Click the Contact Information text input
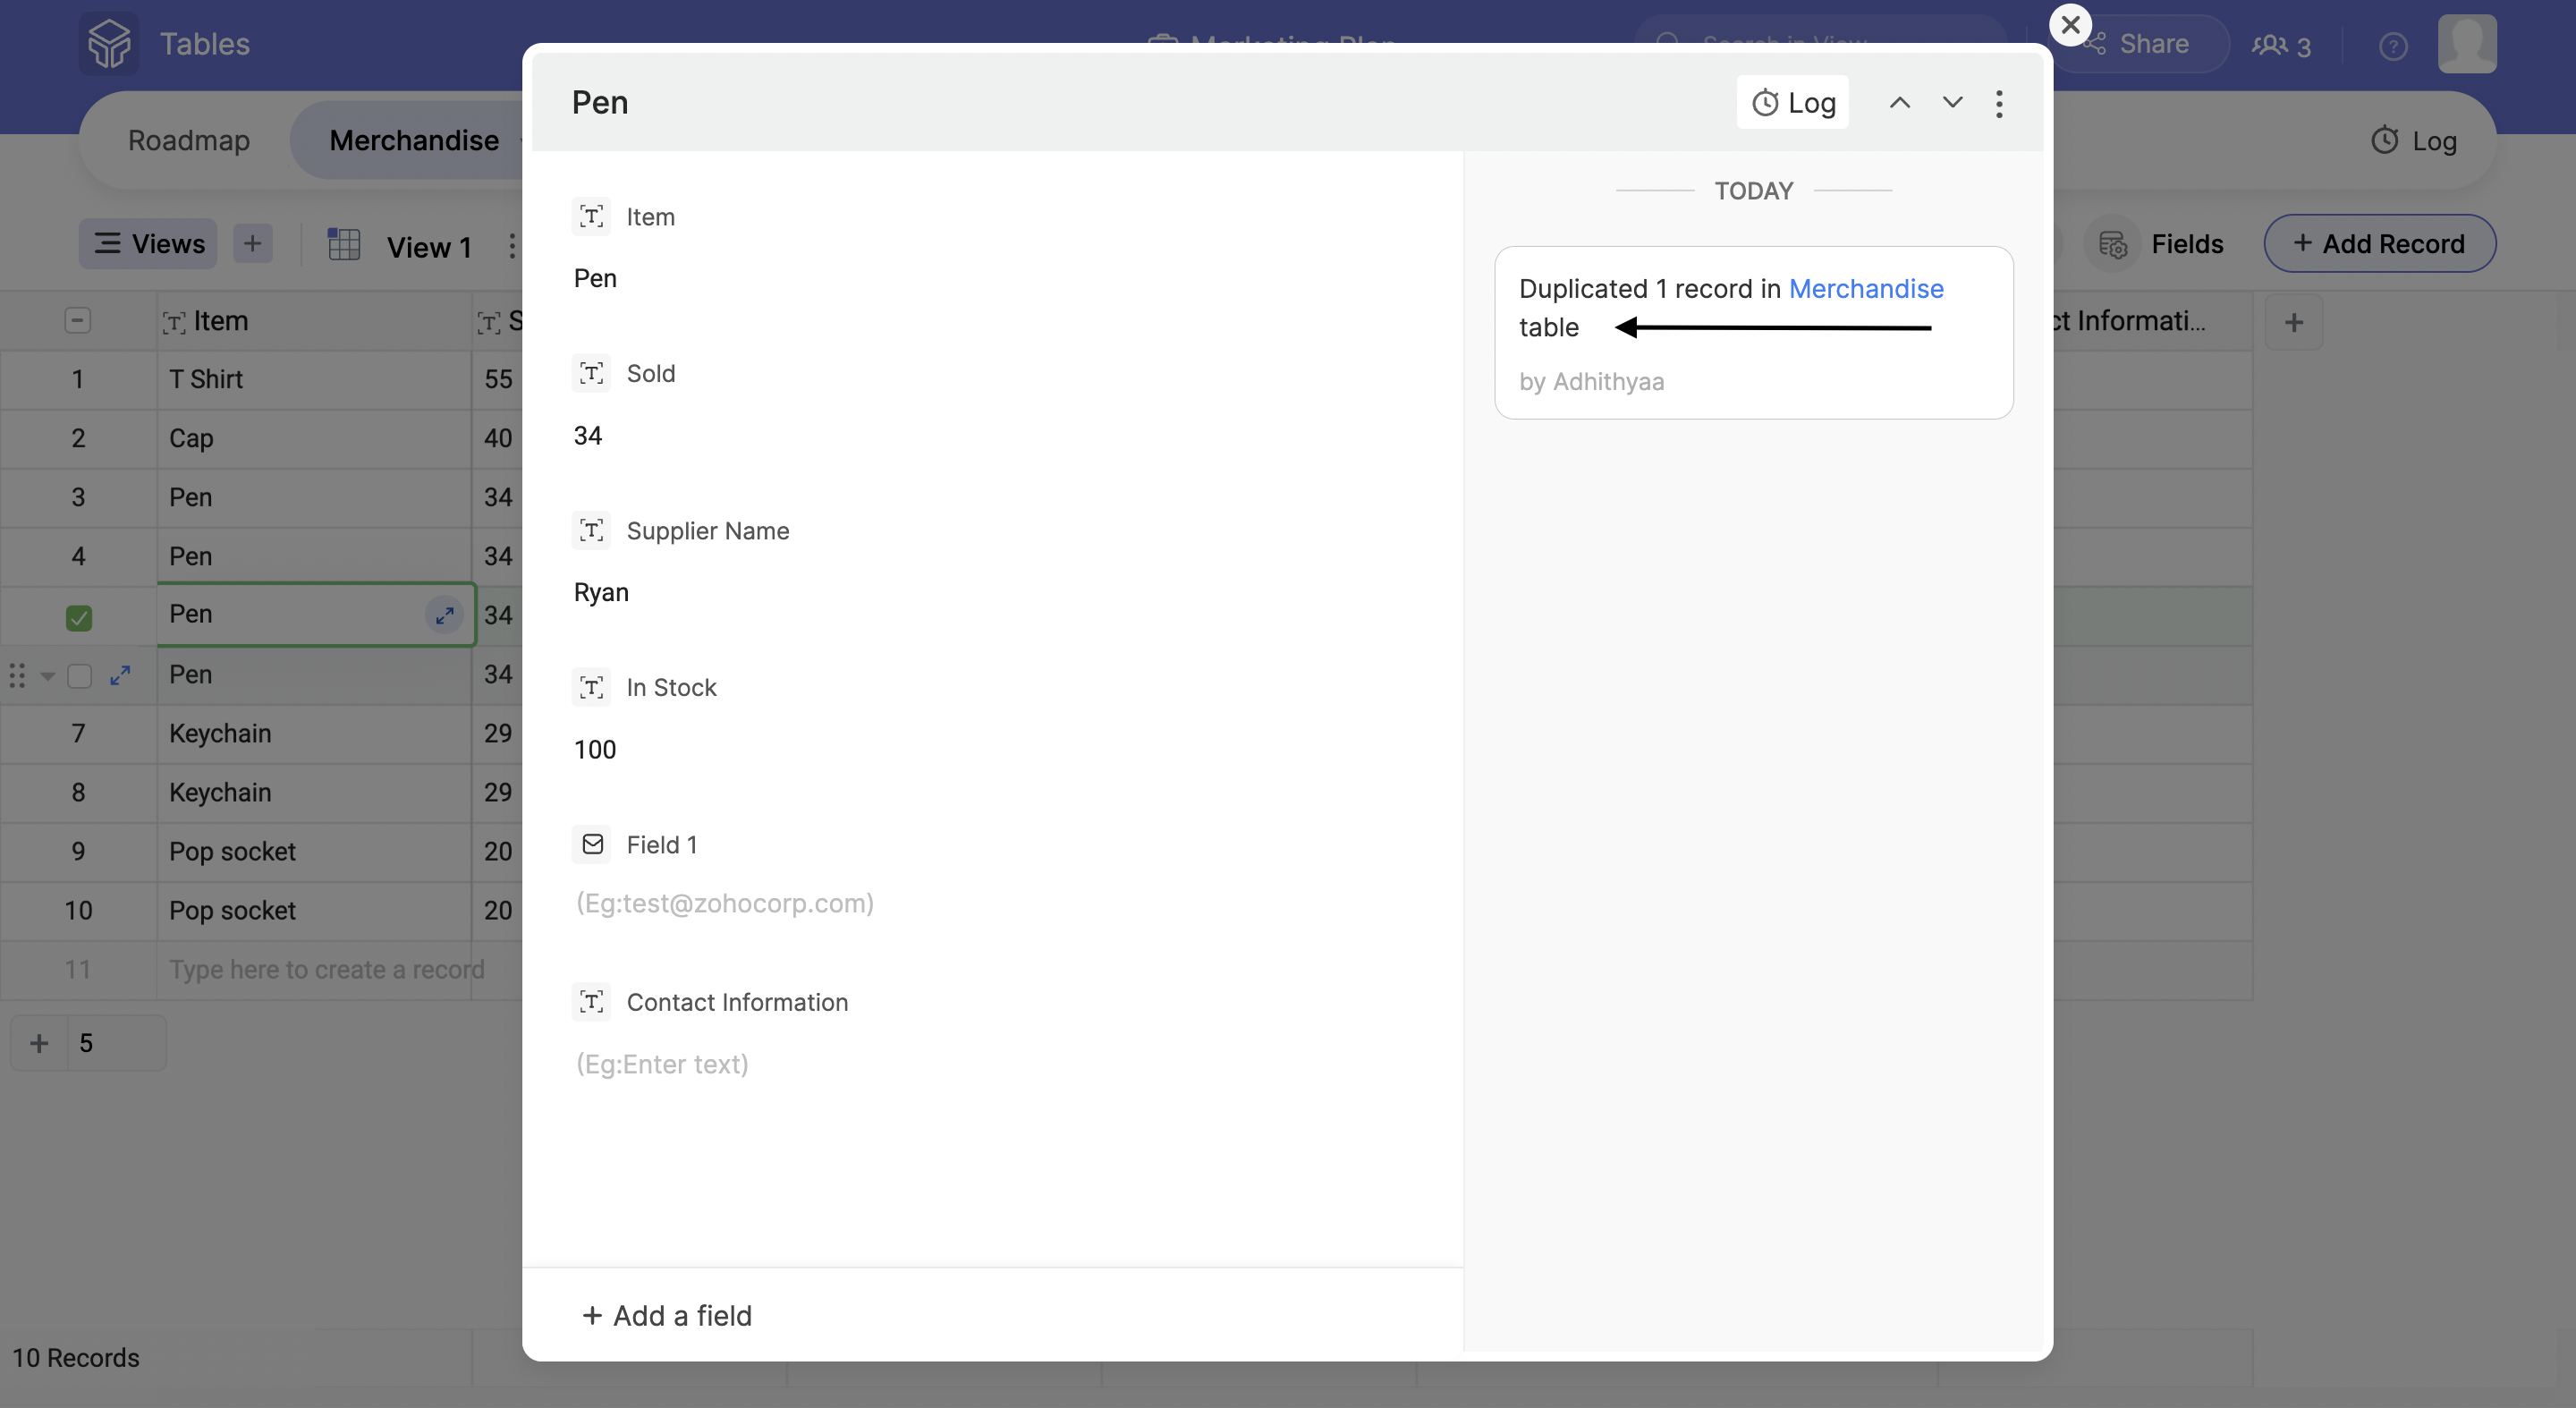The width and height of the screenshot is (2576, 1408). point(662,1064)
